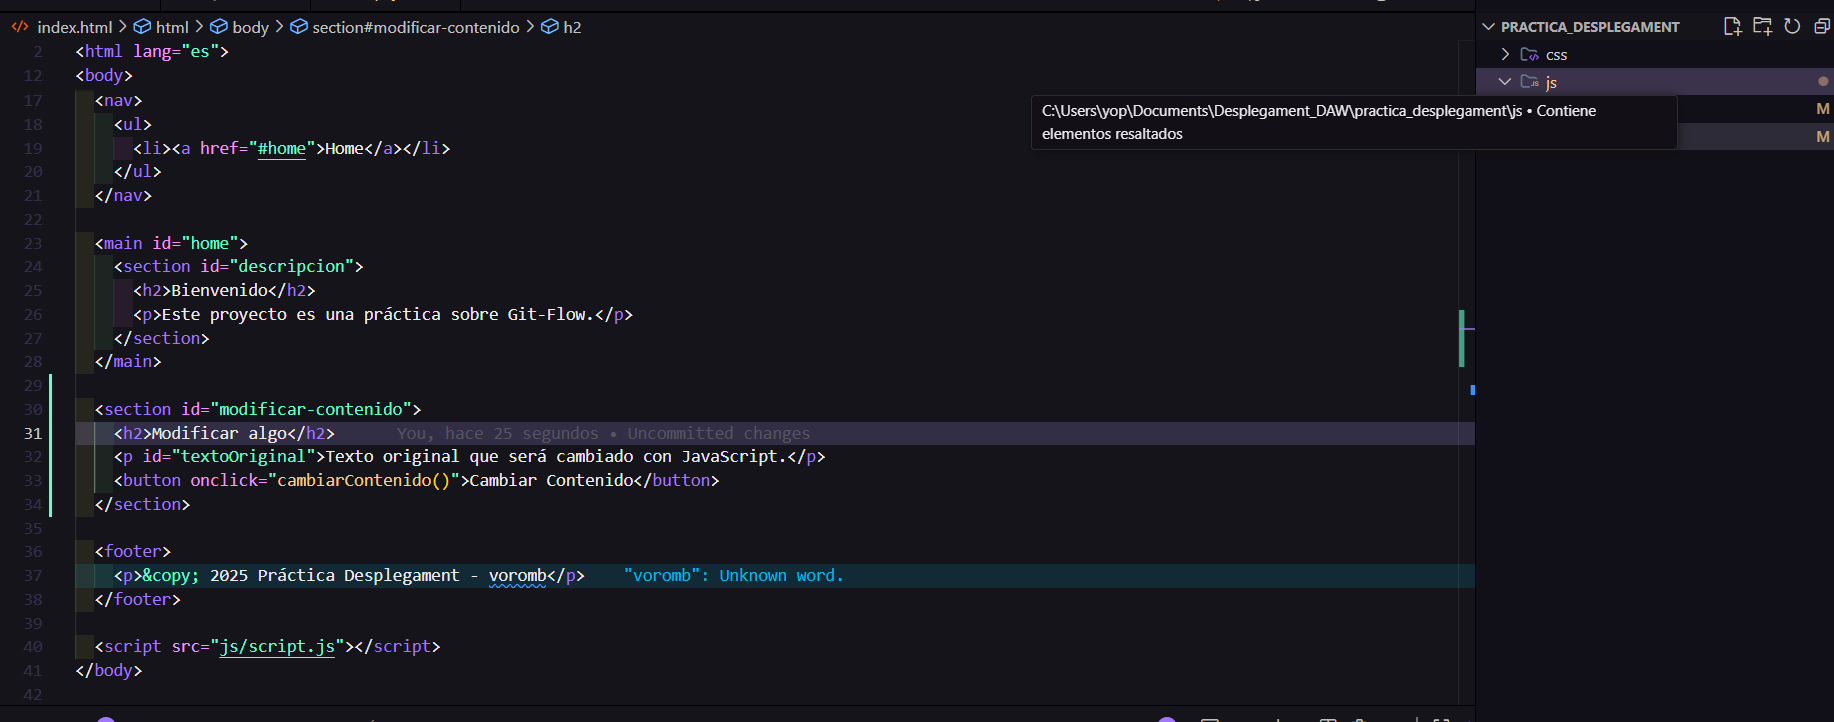Image resolution: width=1834 pixels, height=722 pixels.
Task: Collapse all folders in Explorer
Action: click(1822, 27)
